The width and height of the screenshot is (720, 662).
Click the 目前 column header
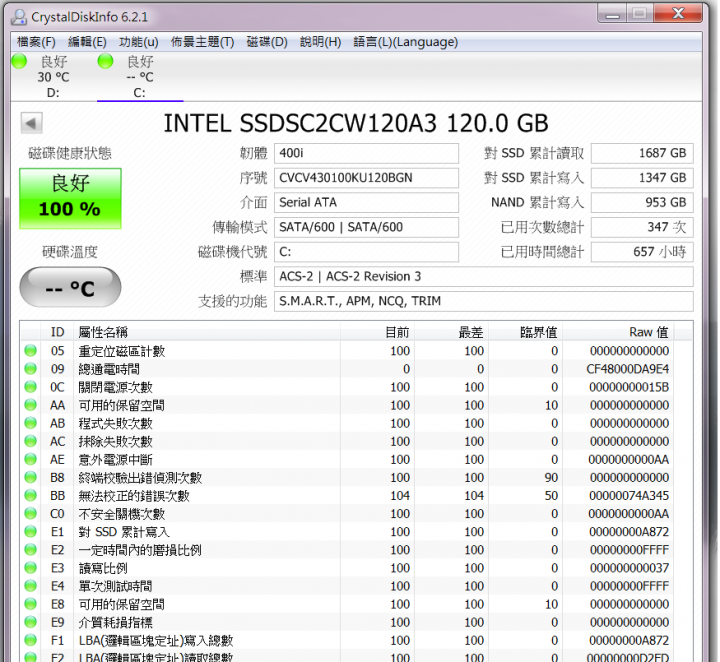tap(377, 332)
